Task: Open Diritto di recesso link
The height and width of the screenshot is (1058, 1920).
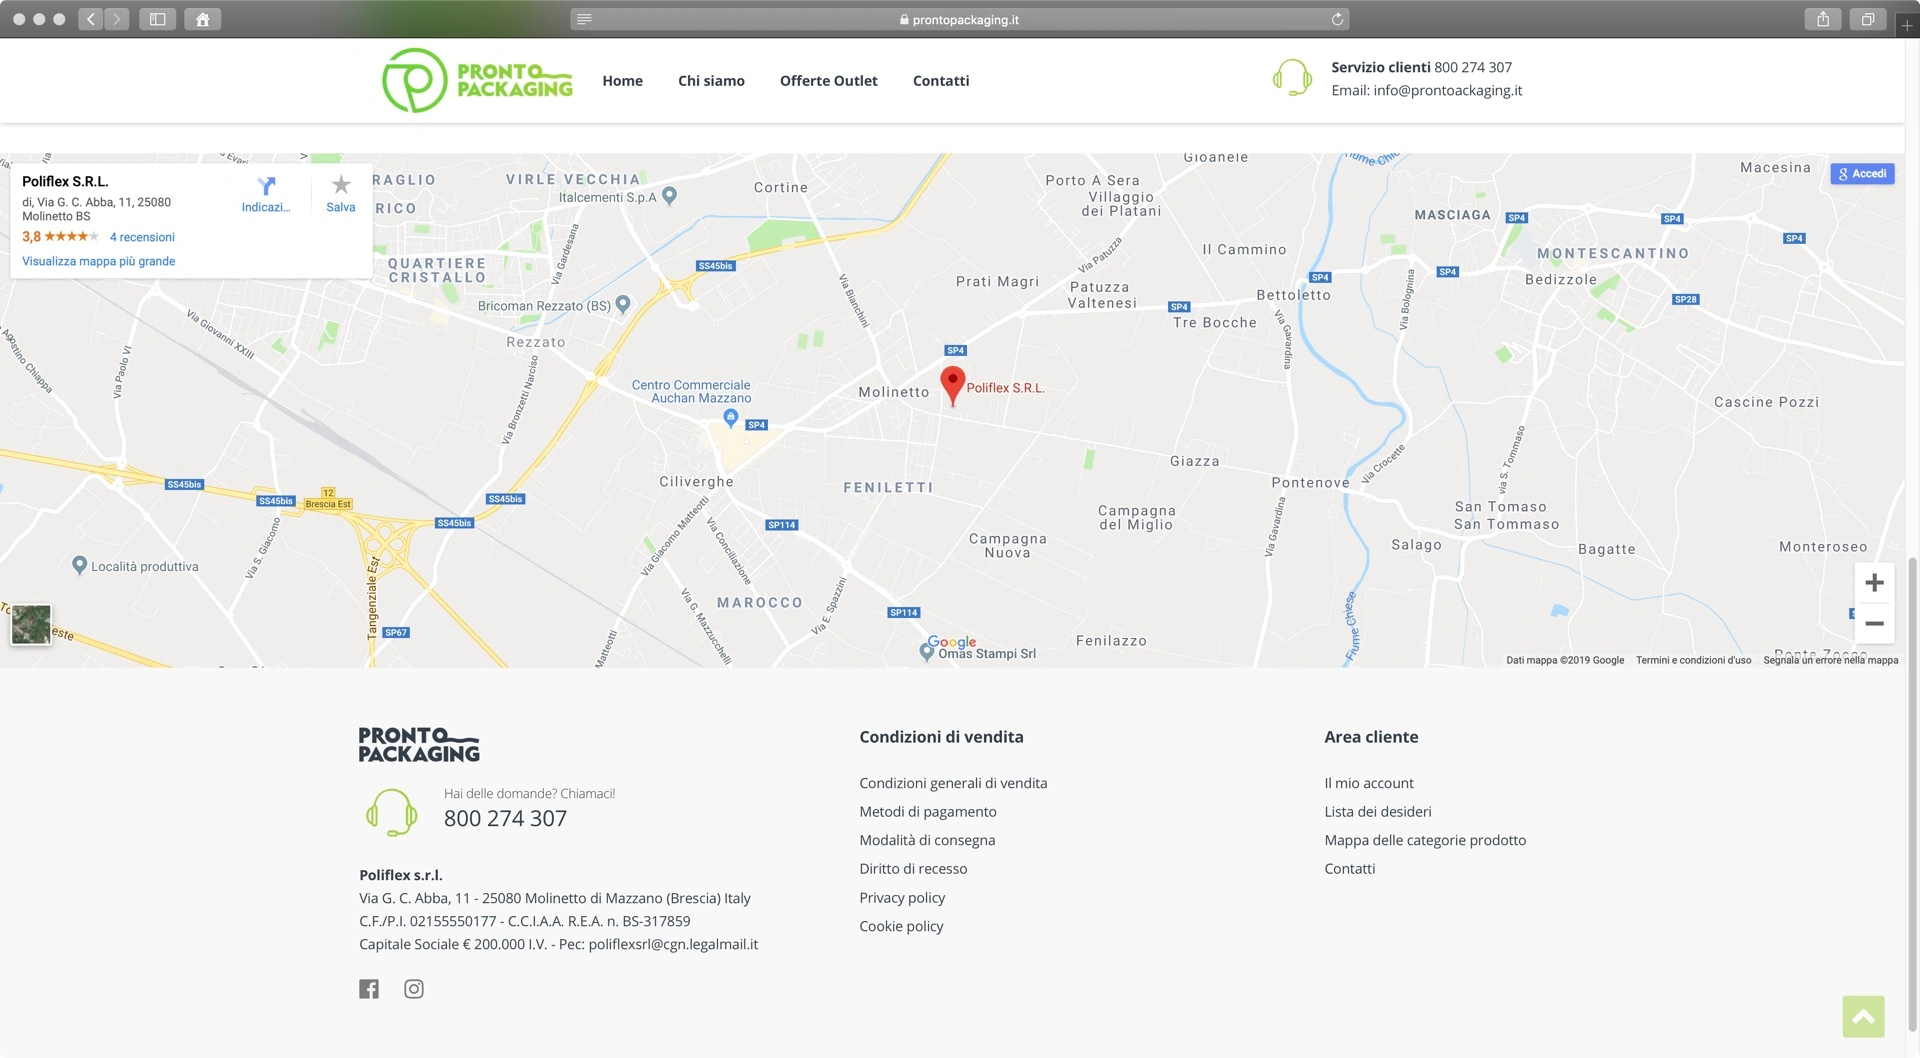Action: point(913,869)
